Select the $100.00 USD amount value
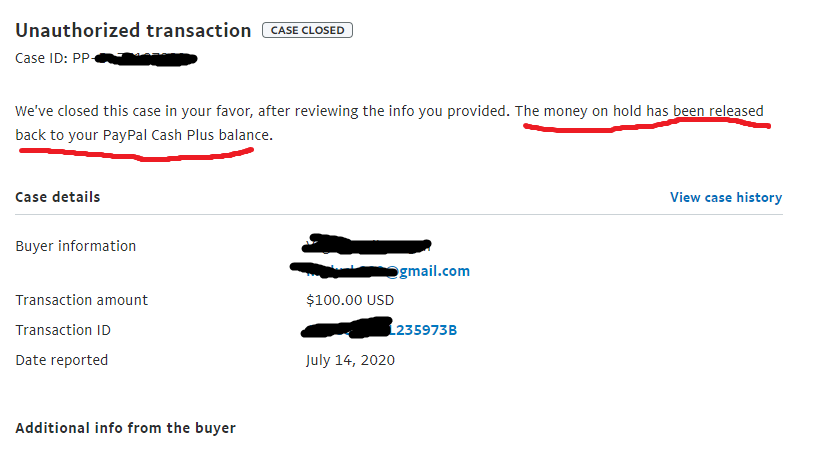The width and height of the screenshot is (819, 465). pyautogui.click(x=350, y=300)
